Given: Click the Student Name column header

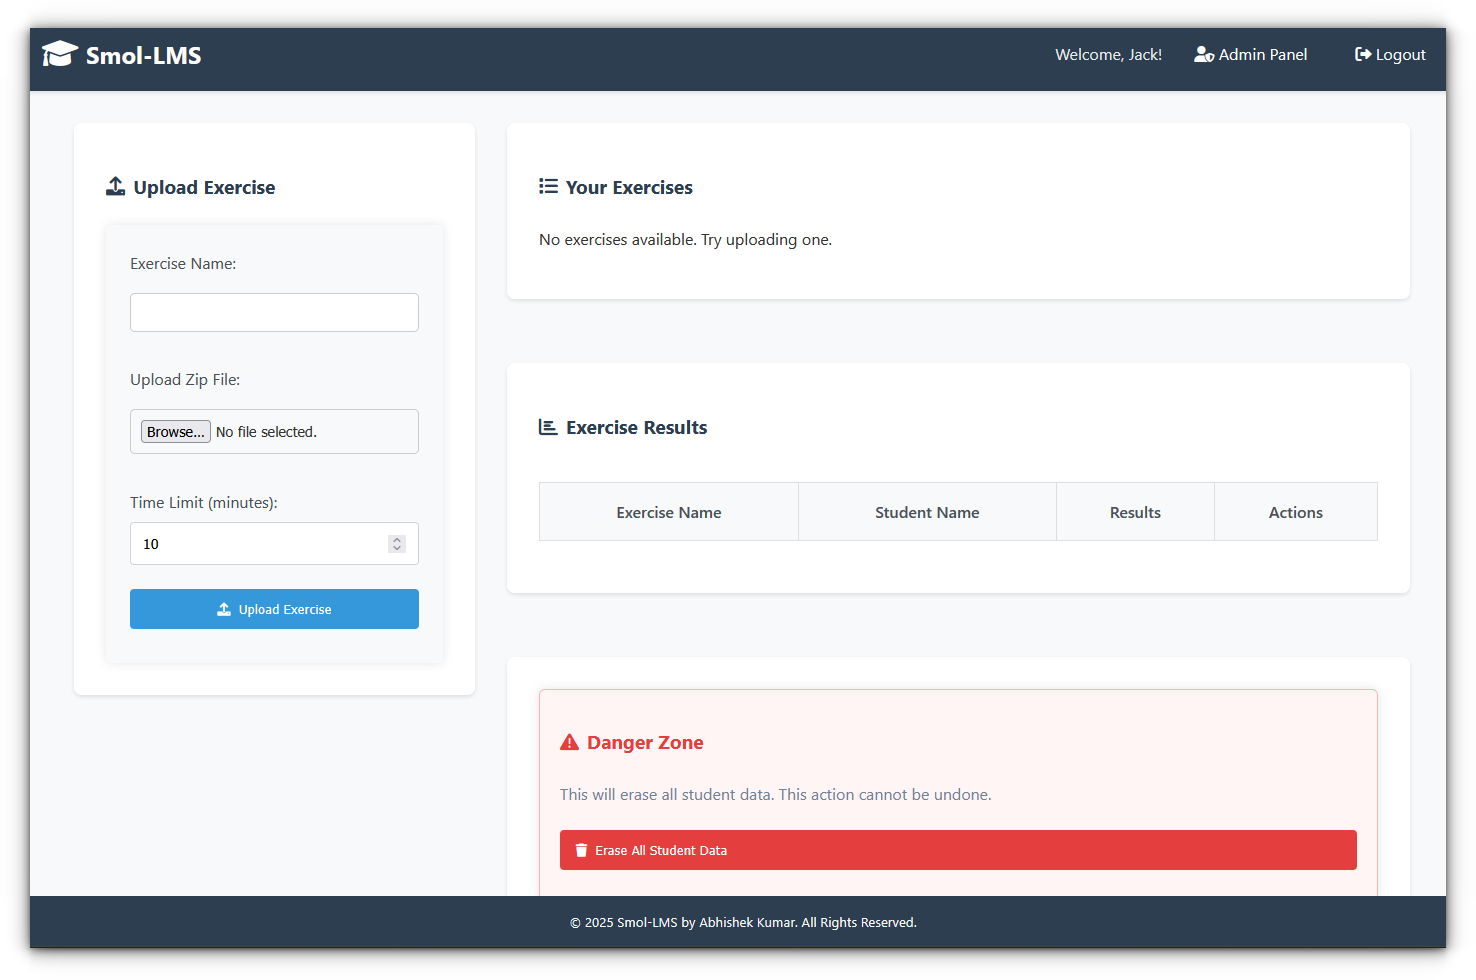Looking at the screenshot, I should (926, 512).
